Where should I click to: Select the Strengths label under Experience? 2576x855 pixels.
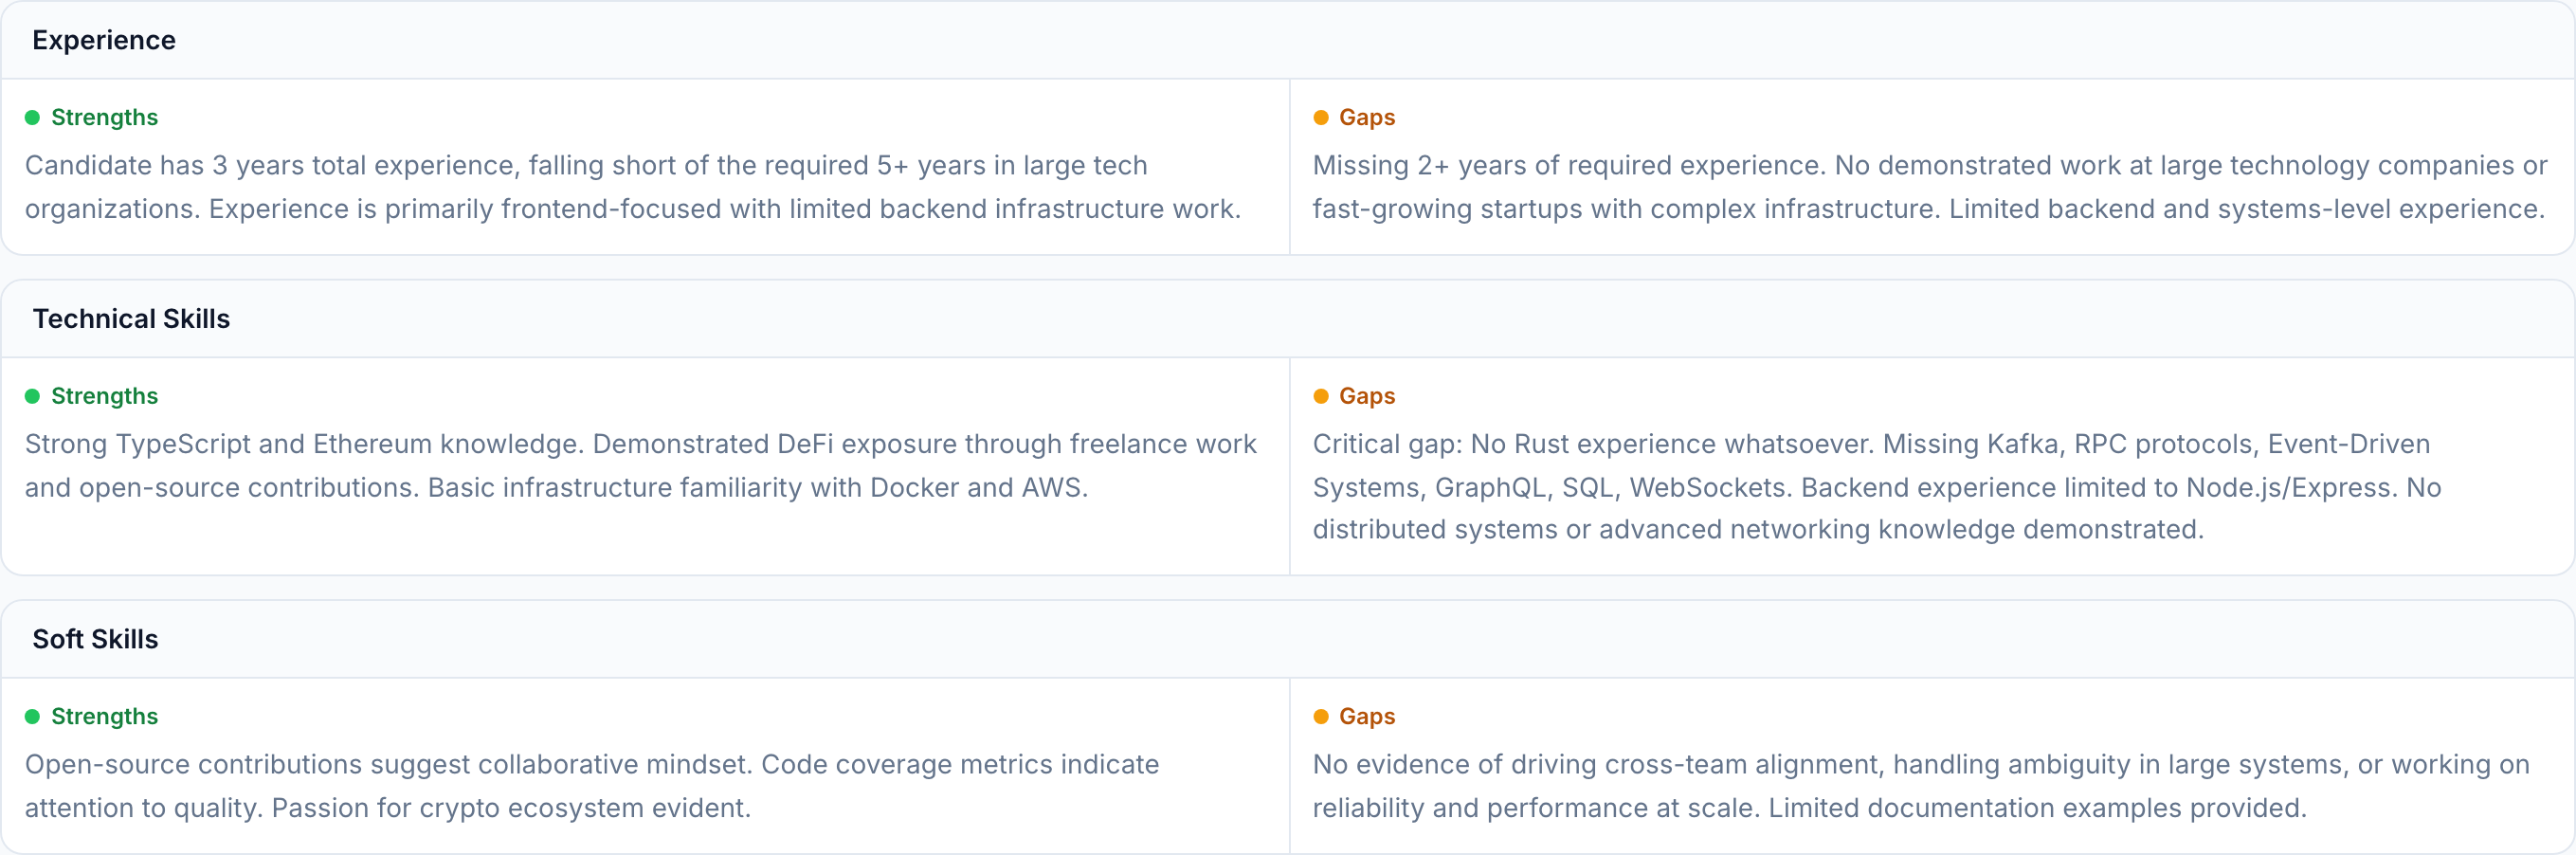click(x=104, y=118)
